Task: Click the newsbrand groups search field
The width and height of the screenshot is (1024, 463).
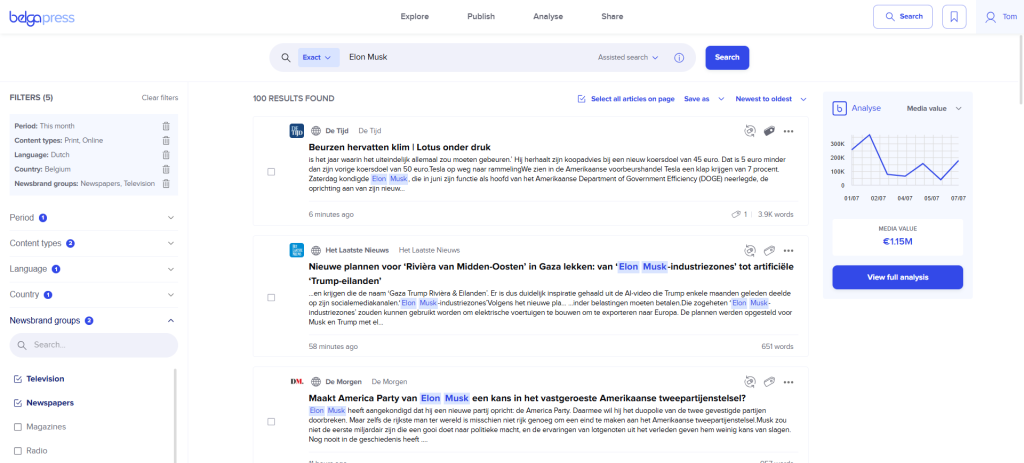Action: click(x=93, y=345)
